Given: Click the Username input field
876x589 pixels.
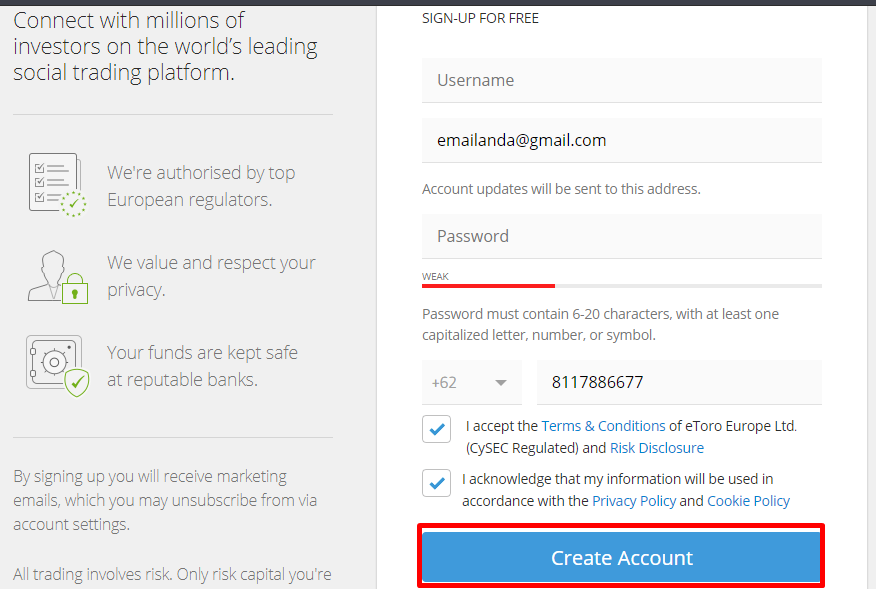Looking at the screenshot, I should (x=621, y=80).
